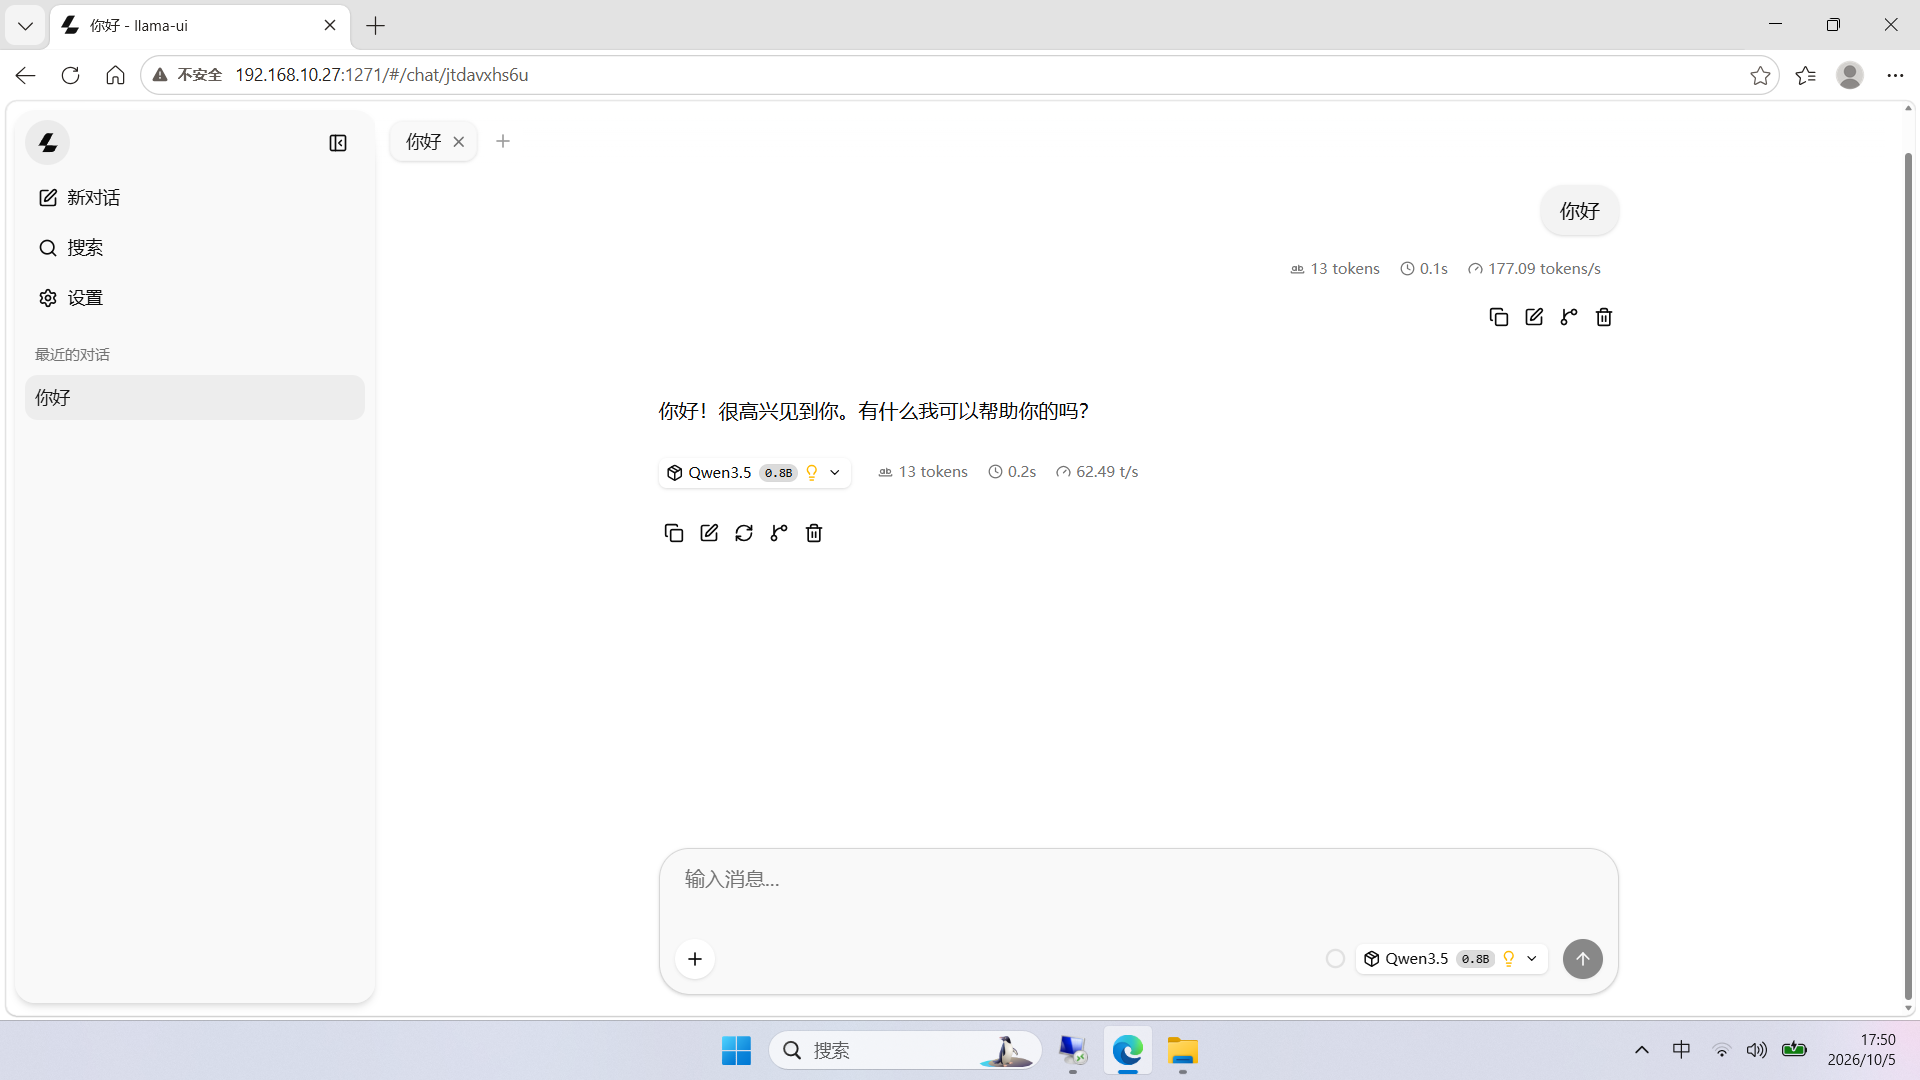Switch to the 你好 chat tab
This screenshot has width=1920, height=1080.
point(423,142)
